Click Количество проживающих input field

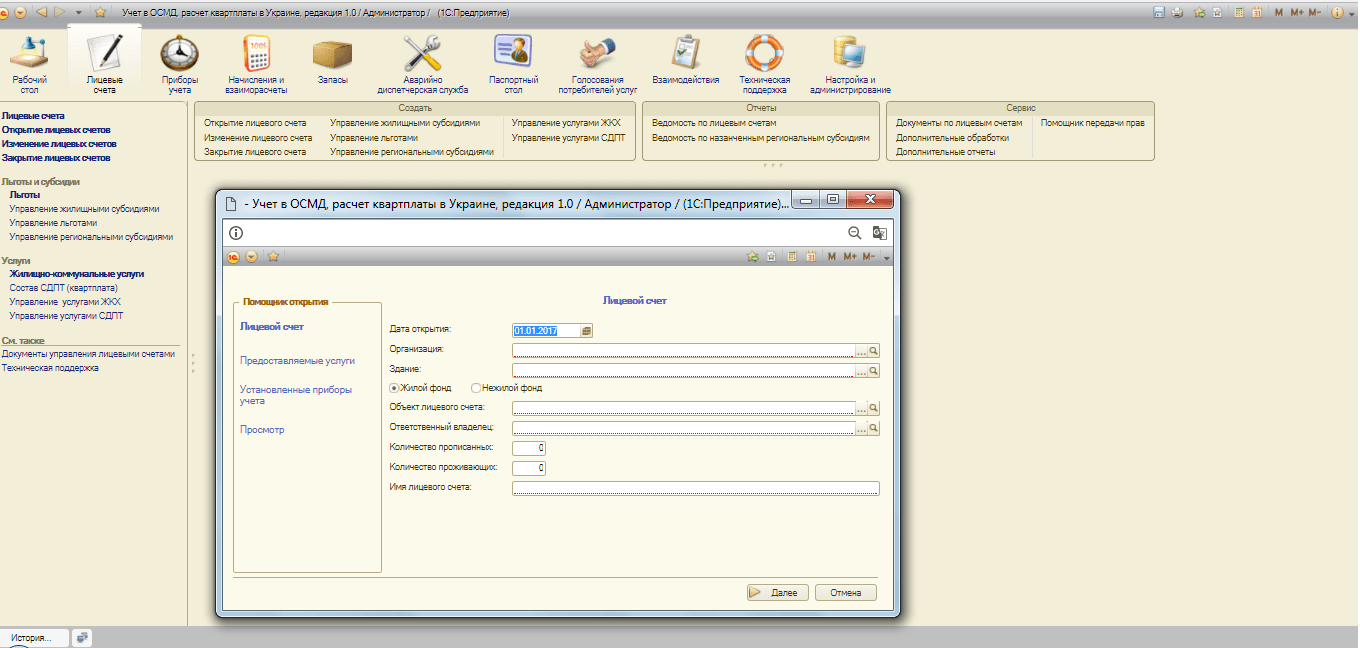pos(529,468)
